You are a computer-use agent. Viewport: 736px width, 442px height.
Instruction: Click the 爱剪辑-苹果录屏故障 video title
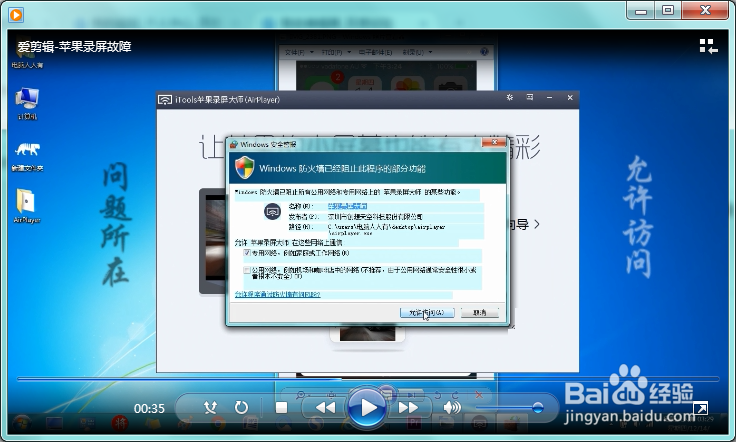pos(75,46)
